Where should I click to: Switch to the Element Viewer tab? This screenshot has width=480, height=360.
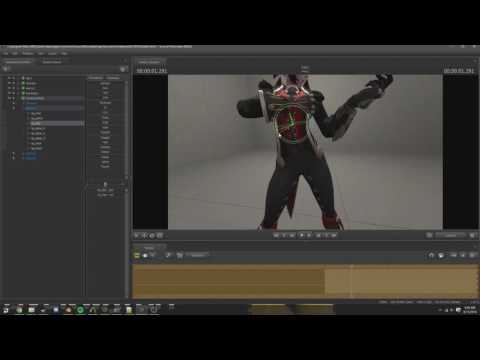(52, 62)
